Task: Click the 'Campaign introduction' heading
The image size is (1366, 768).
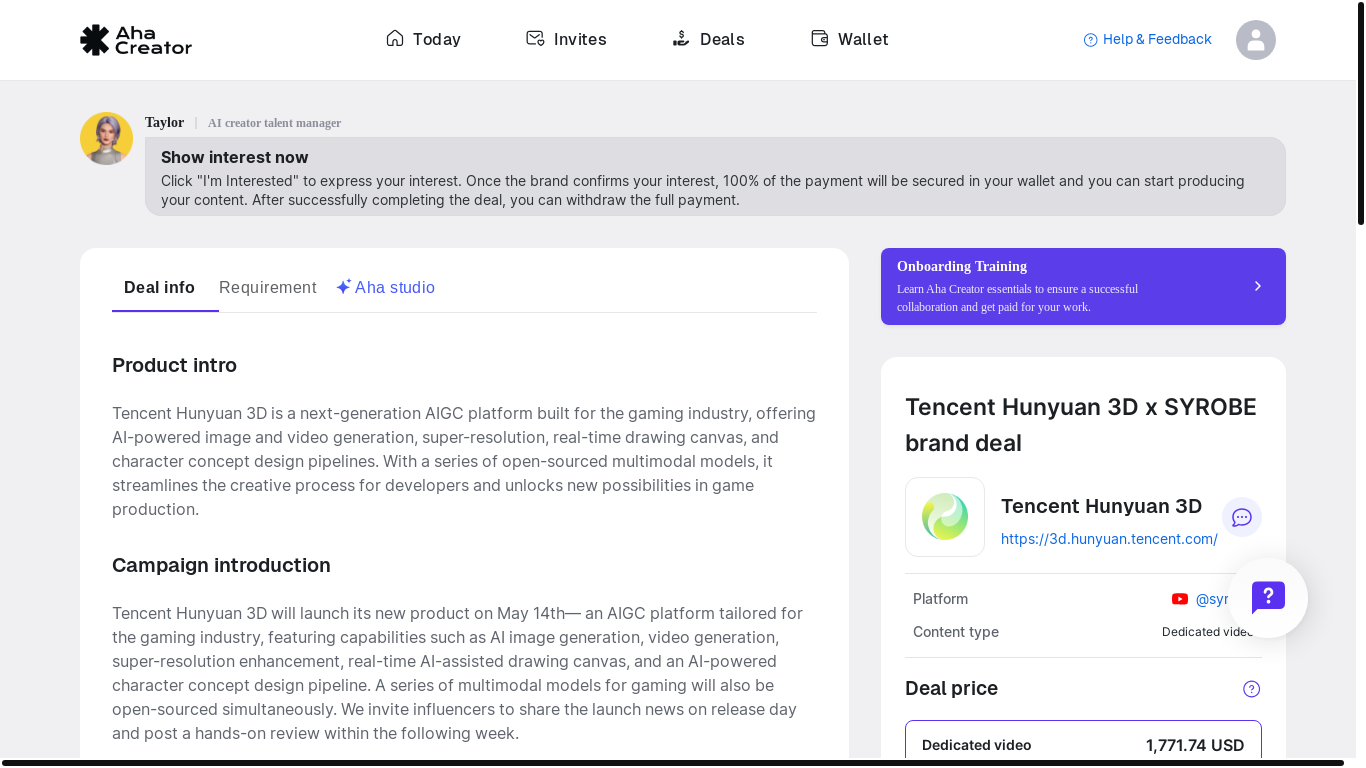Action: [221, 565]
